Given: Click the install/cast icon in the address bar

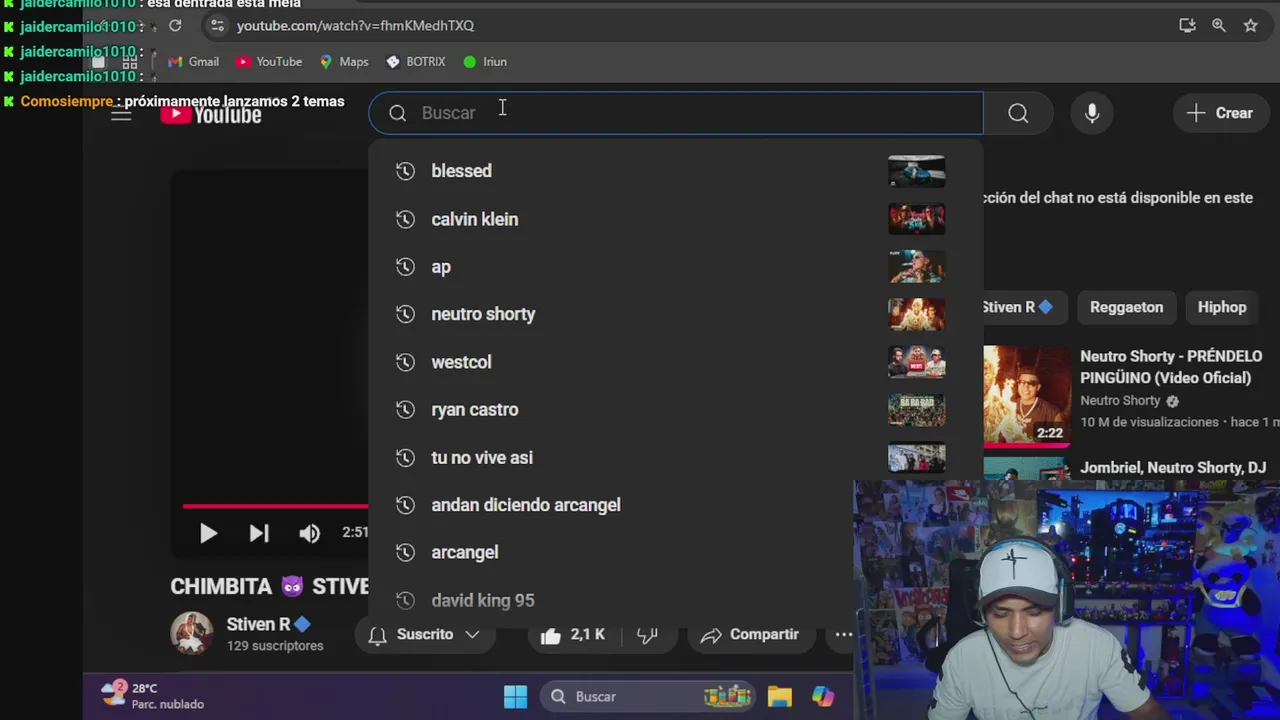Looking at the screenshot, I should tap(1187, 26).
